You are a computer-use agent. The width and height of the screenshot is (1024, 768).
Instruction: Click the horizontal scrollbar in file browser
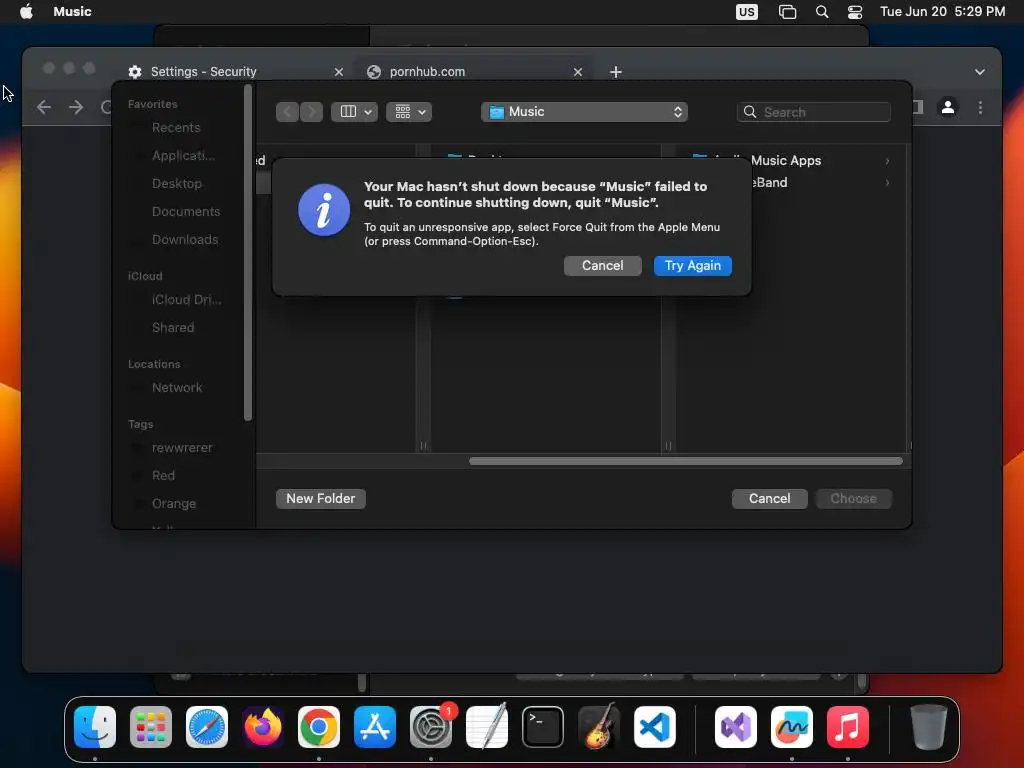pyautogui.click(x=686, y=461)
